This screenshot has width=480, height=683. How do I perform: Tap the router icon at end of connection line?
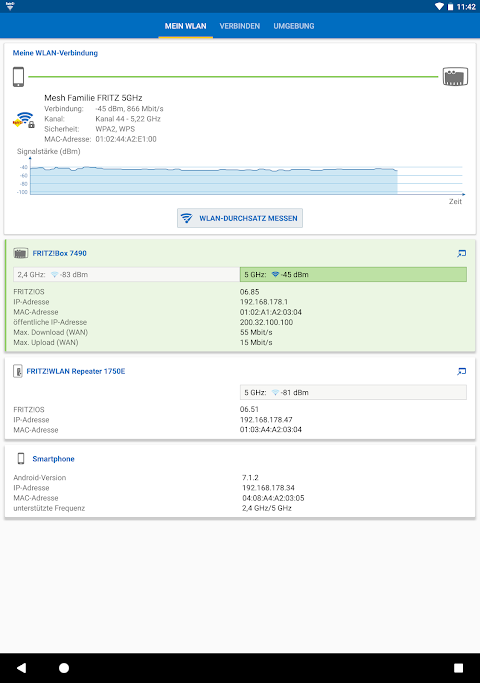tap(455, 77)
